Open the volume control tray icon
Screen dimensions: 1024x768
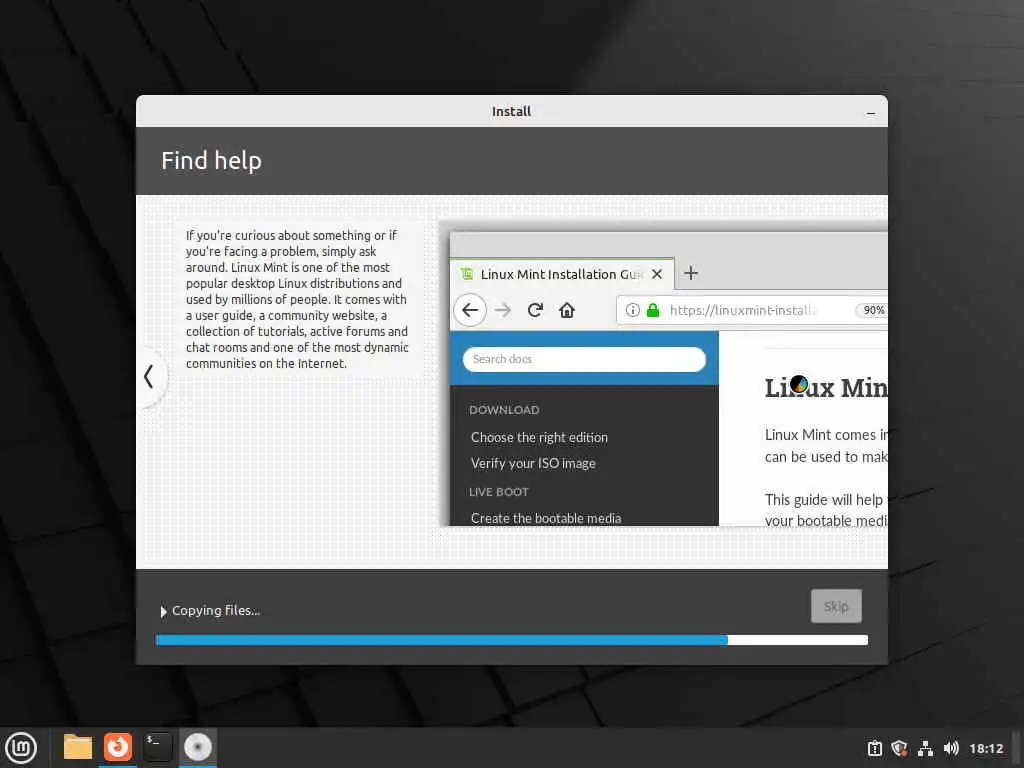point(951,748)
